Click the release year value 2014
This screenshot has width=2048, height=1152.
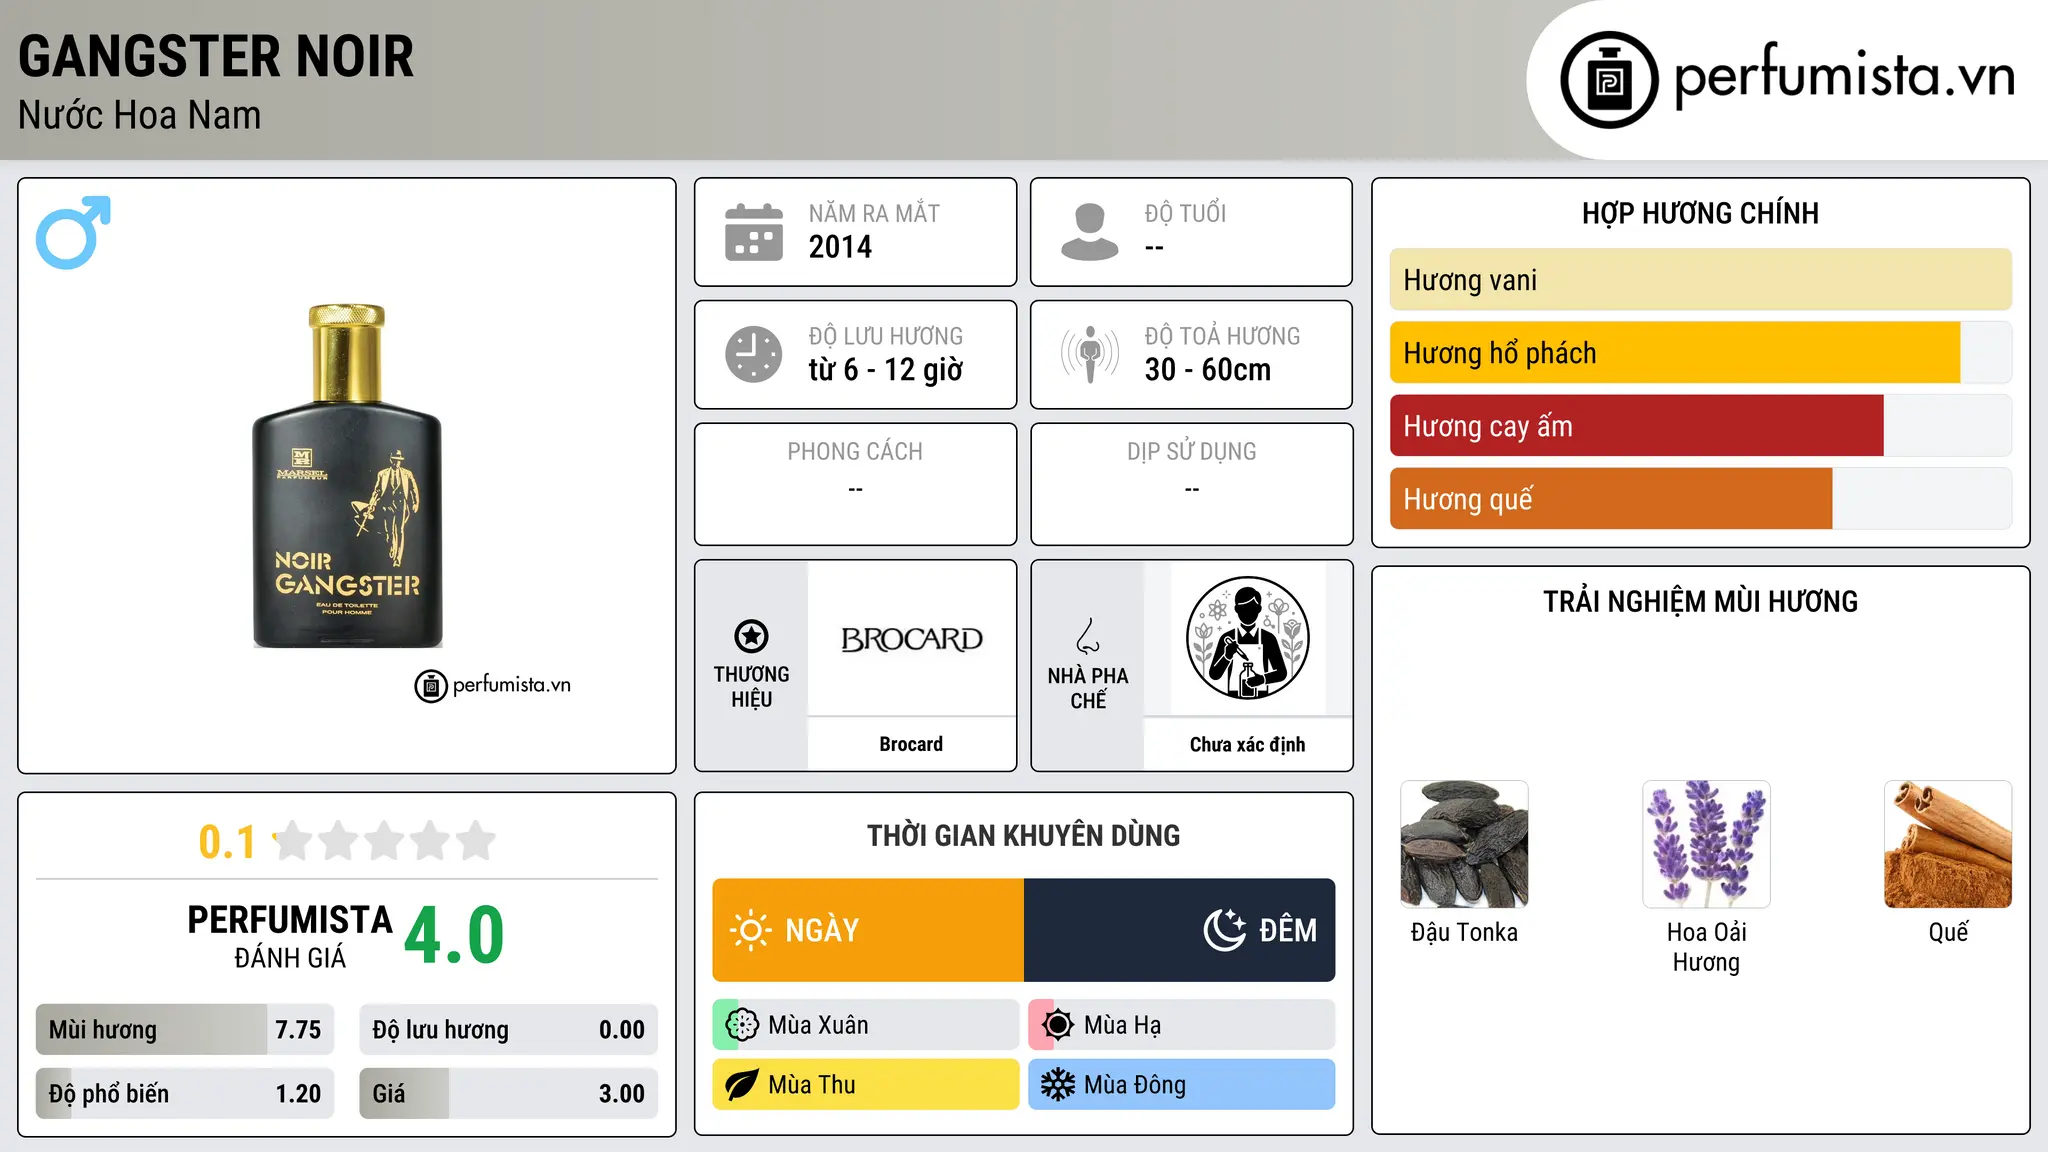click(x=840, y=247)
